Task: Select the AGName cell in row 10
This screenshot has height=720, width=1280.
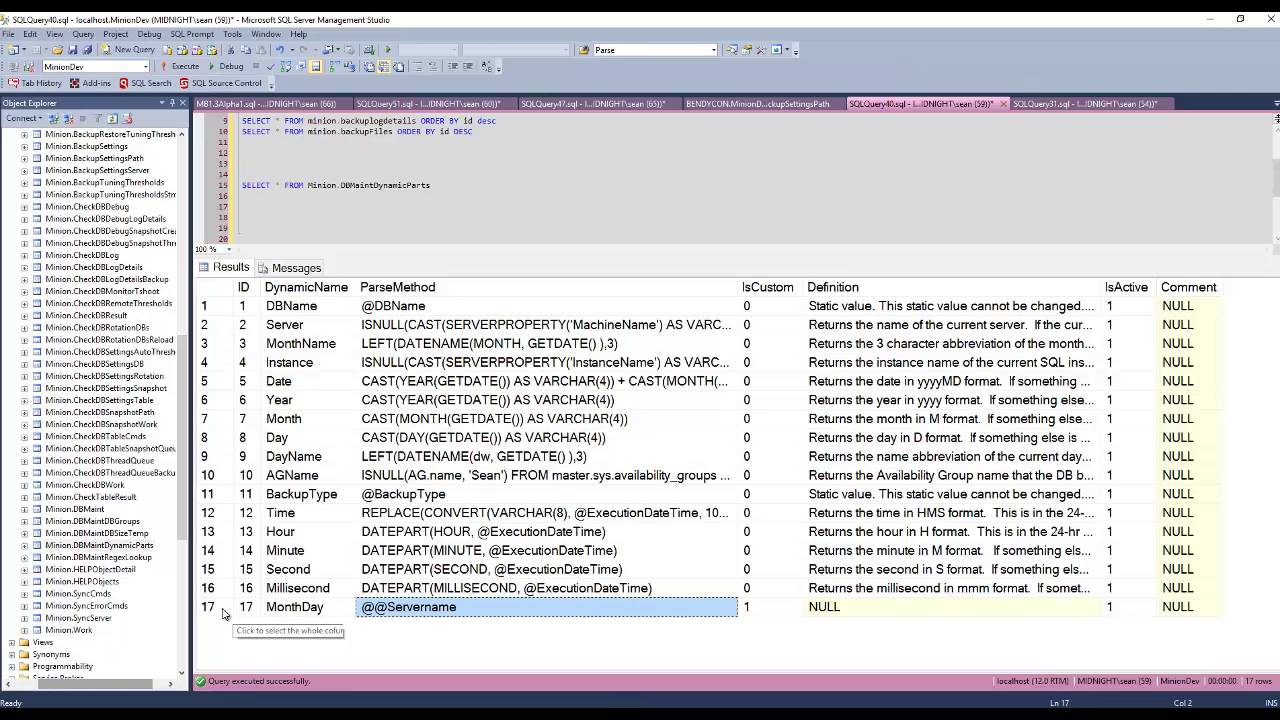Action: pyautogui.click(x=309, y=475)
